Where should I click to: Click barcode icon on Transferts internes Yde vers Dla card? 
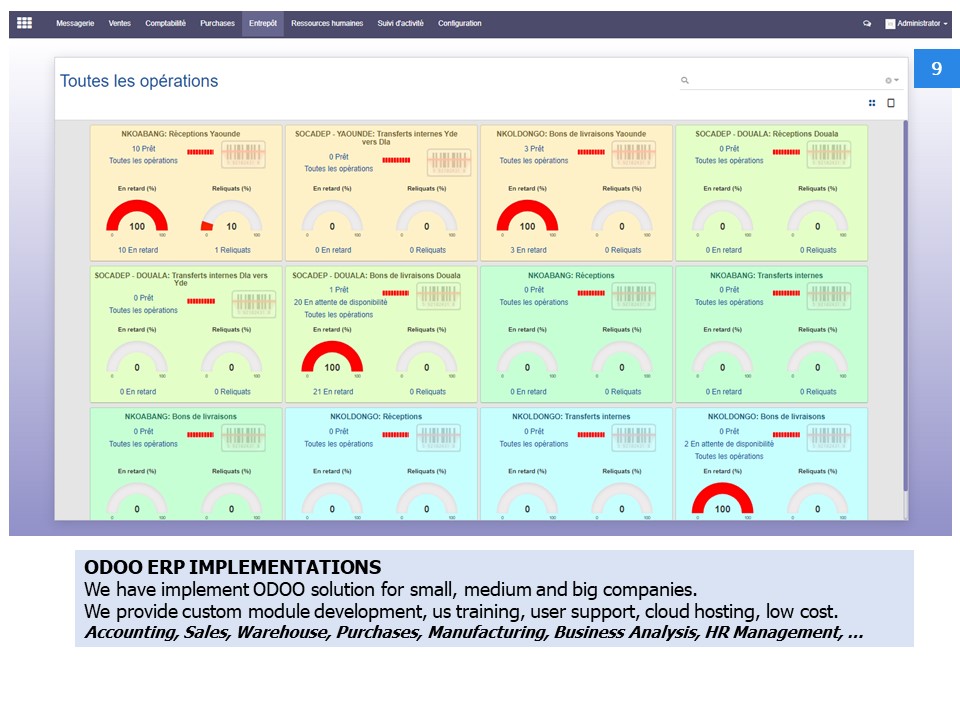click(449, 162)
